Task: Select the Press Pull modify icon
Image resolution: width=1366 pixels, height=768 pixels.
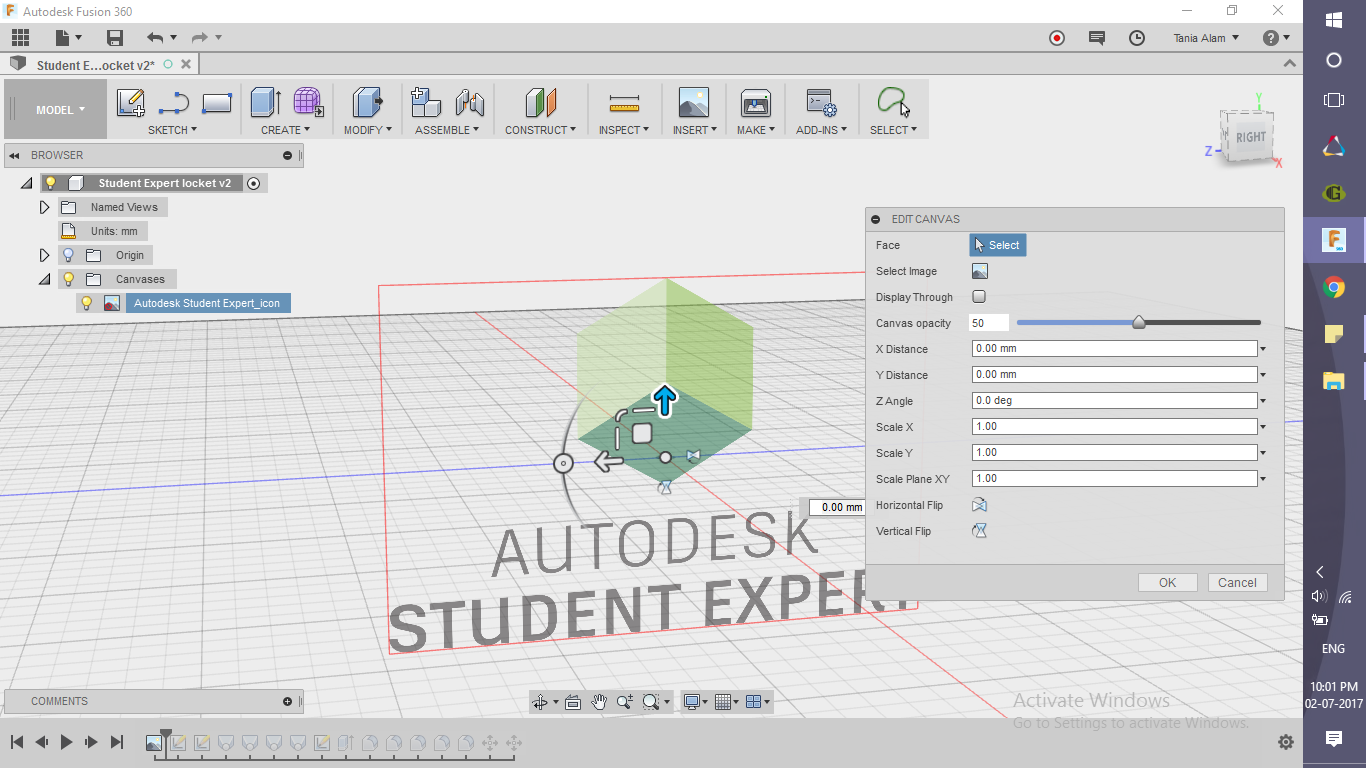Action: [x=367, y=103]
